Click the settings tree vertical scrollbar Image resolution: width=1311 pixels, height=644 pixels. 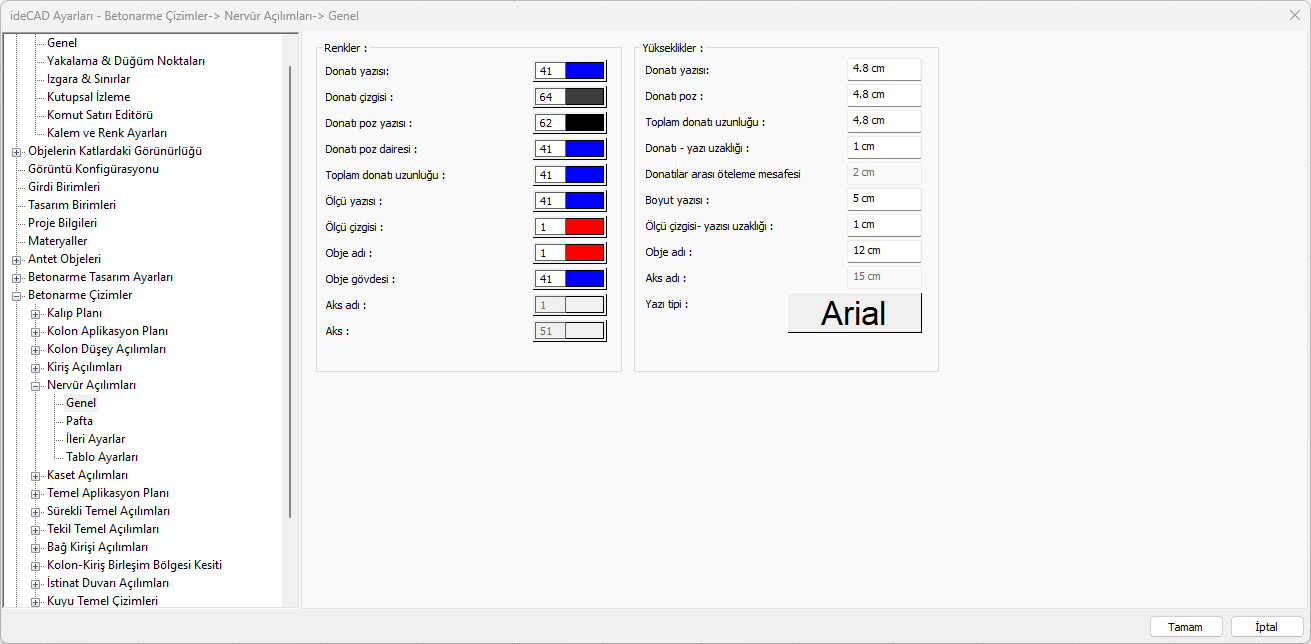(x=290, y=290)
